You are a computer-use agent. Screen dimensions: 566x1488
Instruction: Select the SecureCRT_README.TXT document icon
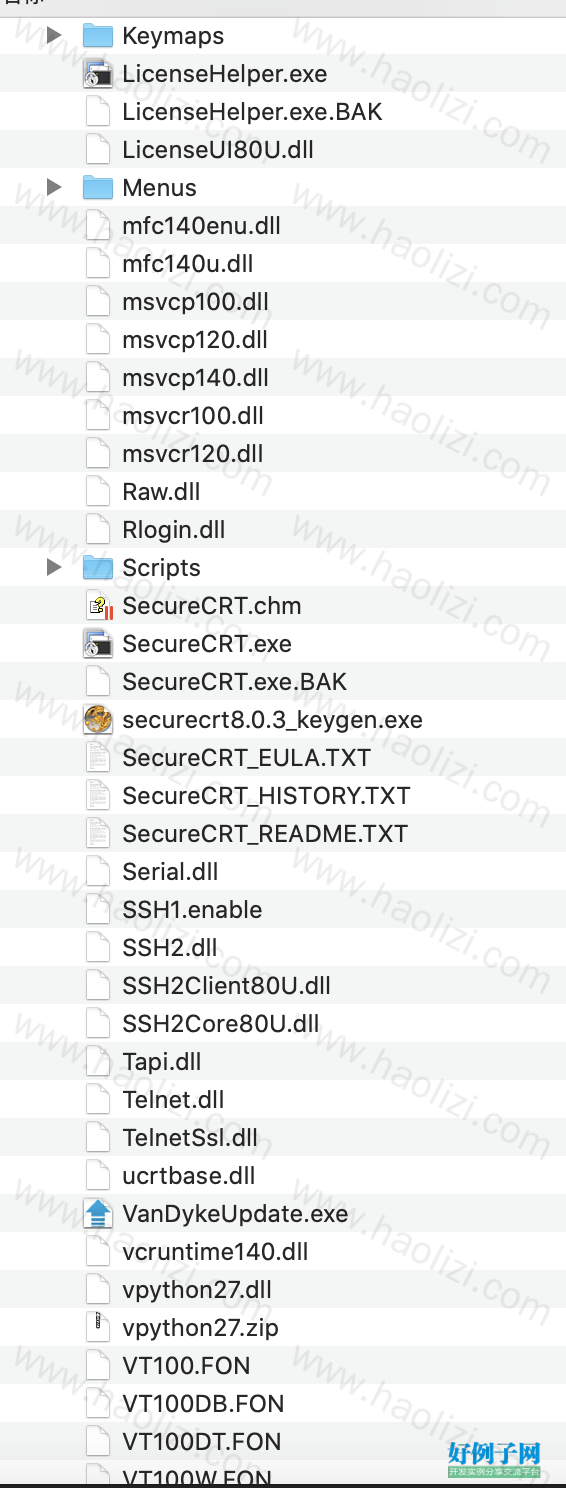[x=97, y=834]
